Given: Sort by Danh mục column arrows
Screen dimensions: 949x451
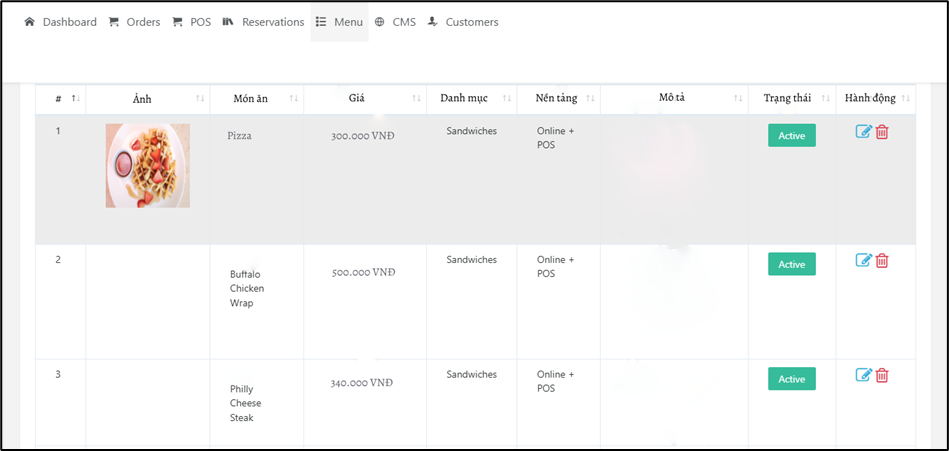Looking at the screenshot, I should coord(507,98).
